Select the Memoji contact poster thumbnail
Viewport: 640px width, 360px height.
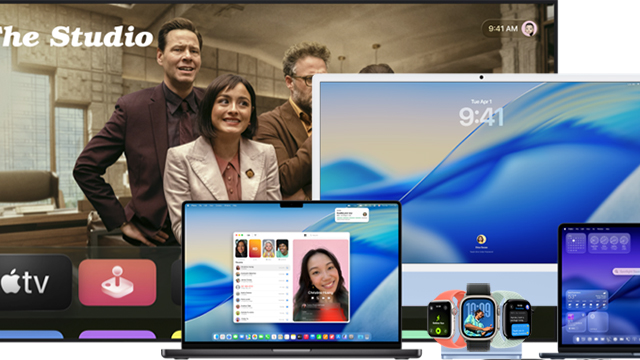click(x=269, y=249)
